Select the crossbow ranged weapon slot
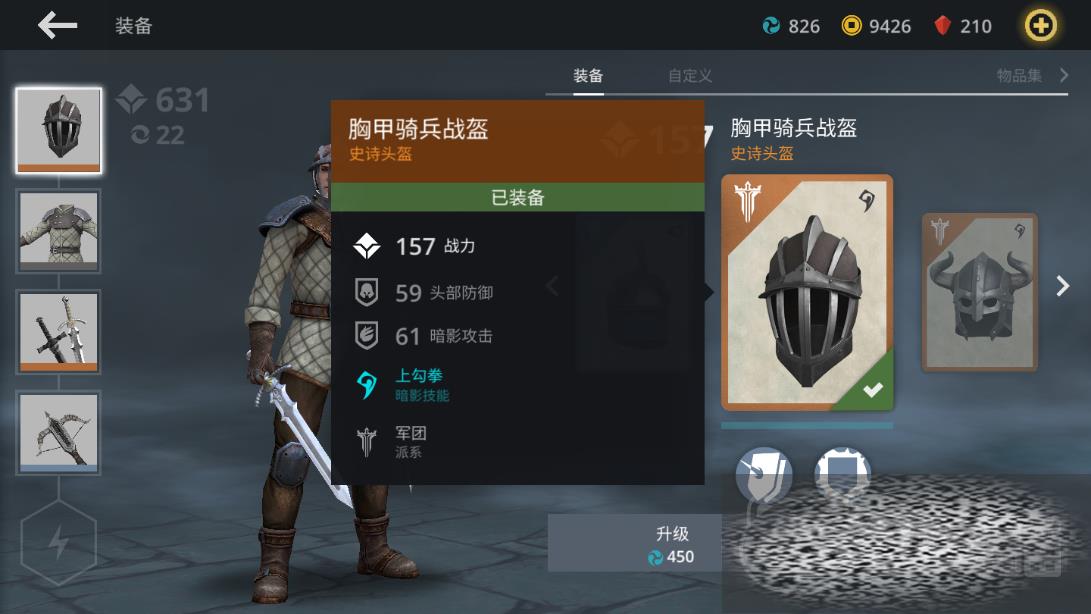This screenshot has height=614, width=1091. pos(58,432)
